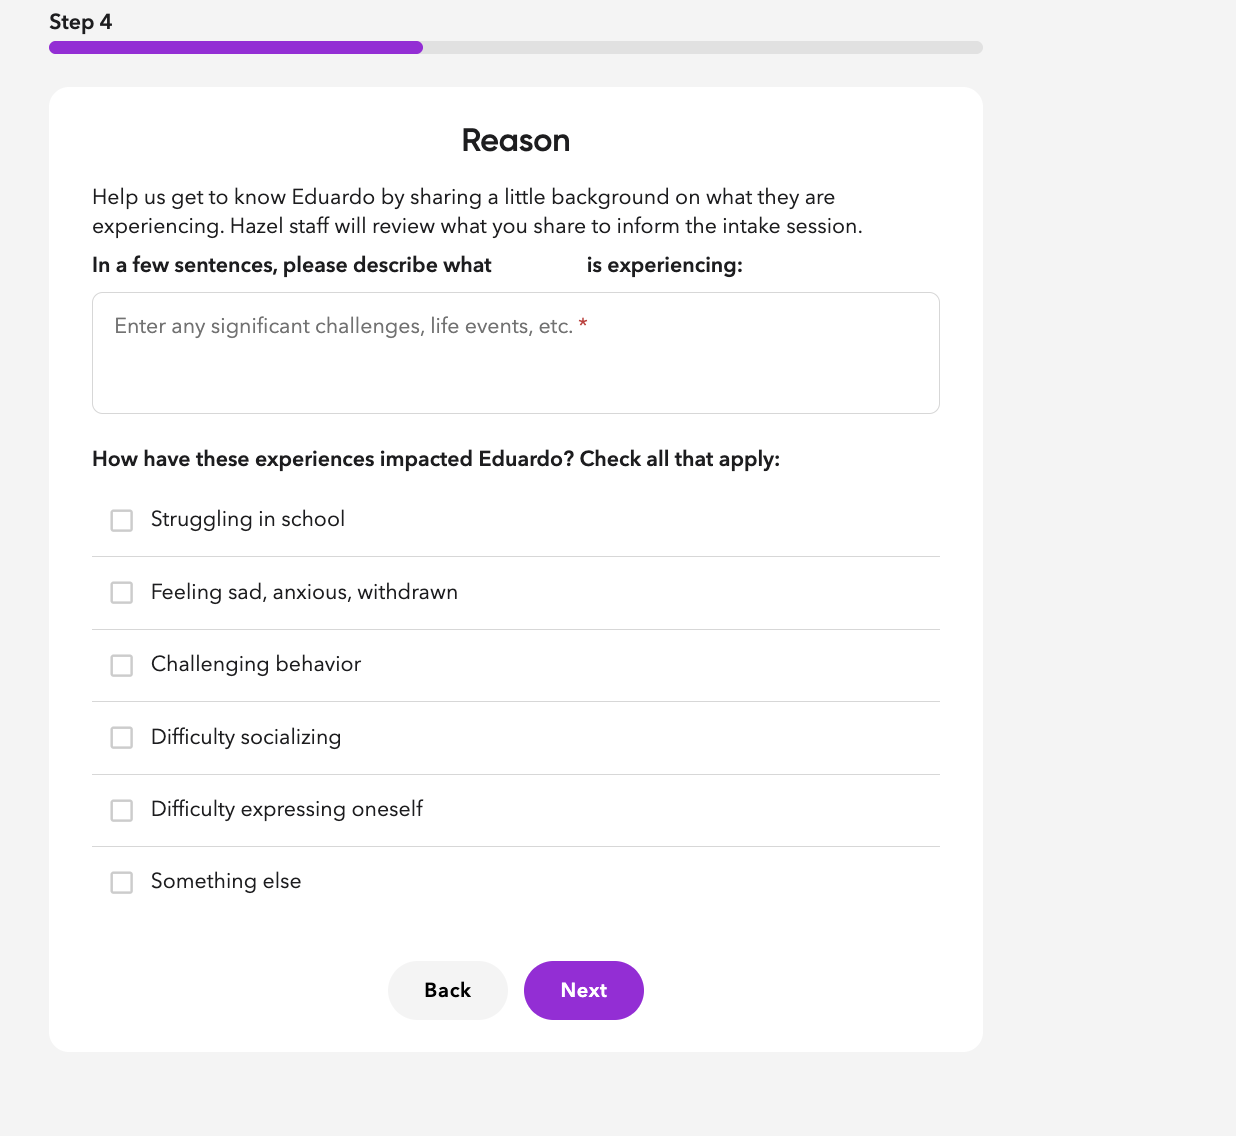Click the red required asterisk in text box
Image resolution: width=1236 pixels, height=1136 pixels.
(583, 325)
